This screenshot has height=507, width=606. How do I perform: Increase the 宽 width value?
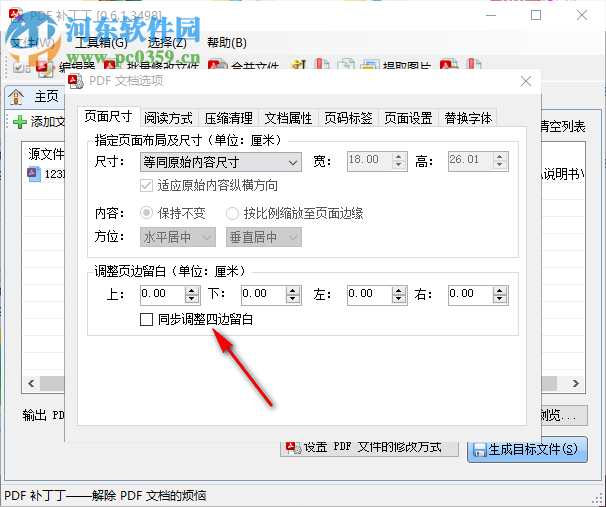coord(398,157)
